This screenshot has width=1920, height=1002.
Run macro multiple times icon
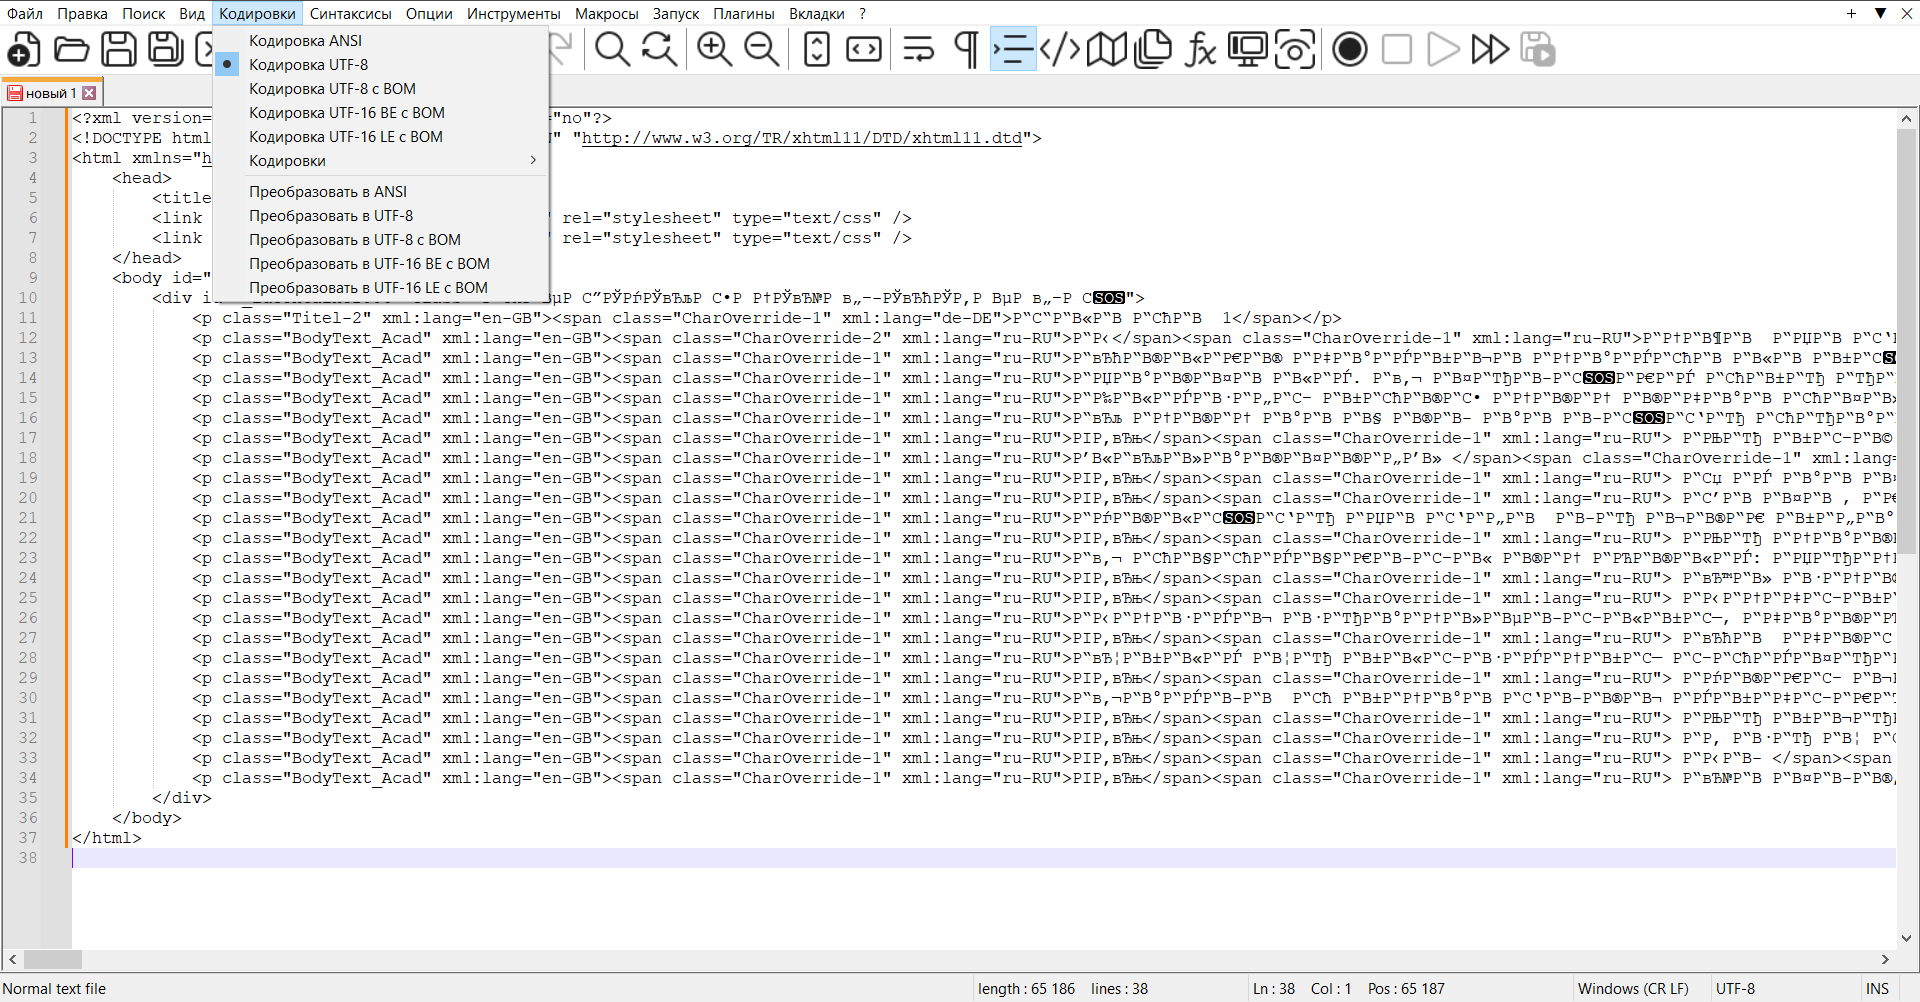[1490, 49]
